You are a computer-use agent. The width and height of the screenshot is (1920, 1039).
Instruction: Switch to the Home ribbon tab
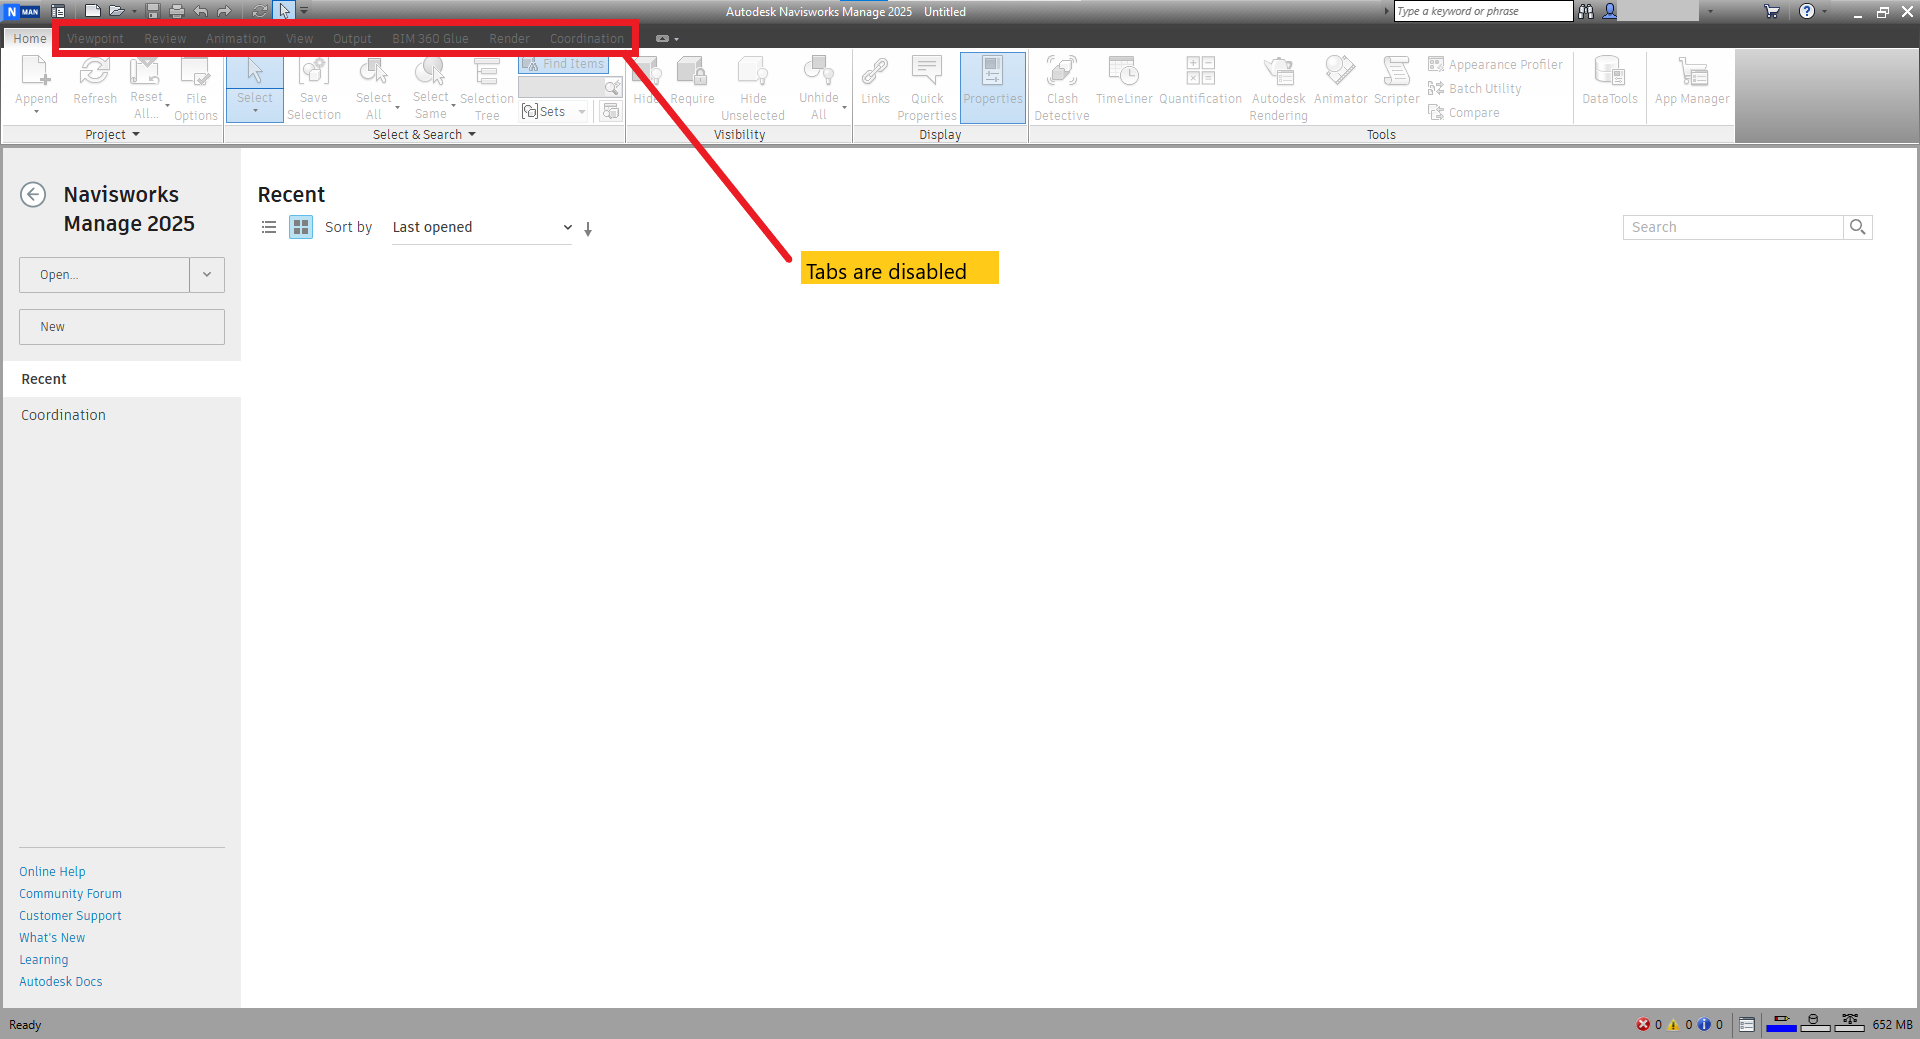pyautogui.click(x=29, y=38)
